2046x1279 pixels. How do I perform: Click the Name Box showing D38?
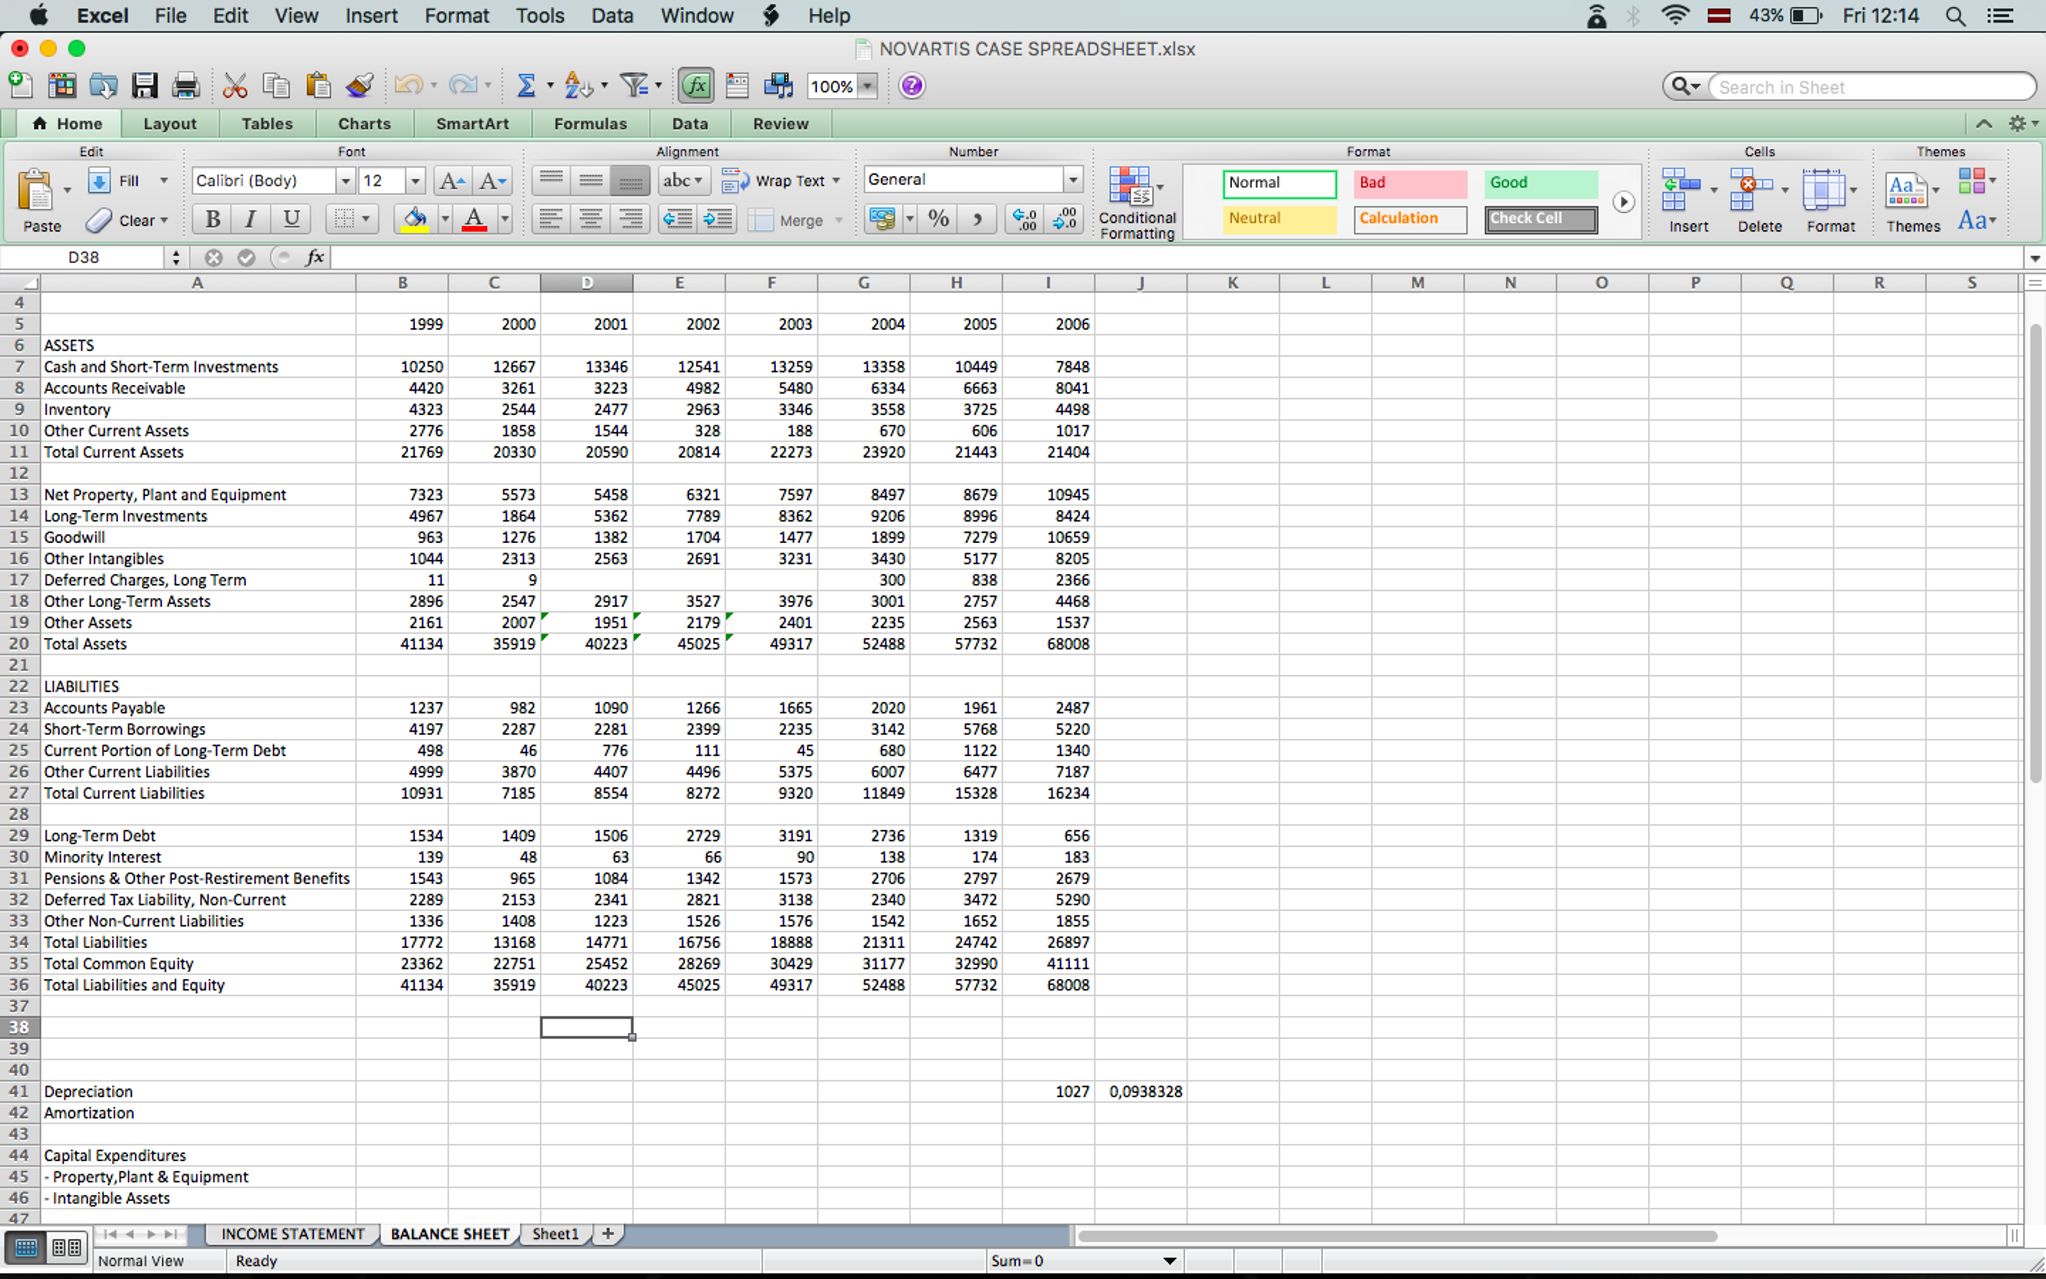(83, 258)
